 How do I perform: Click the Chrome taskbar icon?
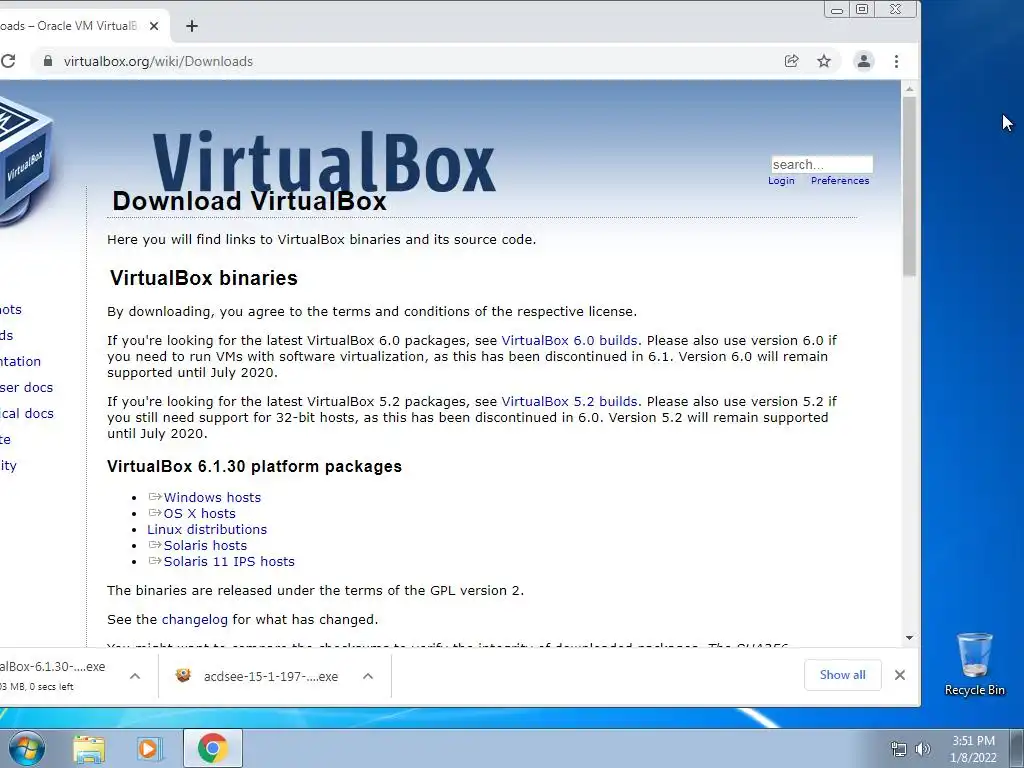point(212,748)
